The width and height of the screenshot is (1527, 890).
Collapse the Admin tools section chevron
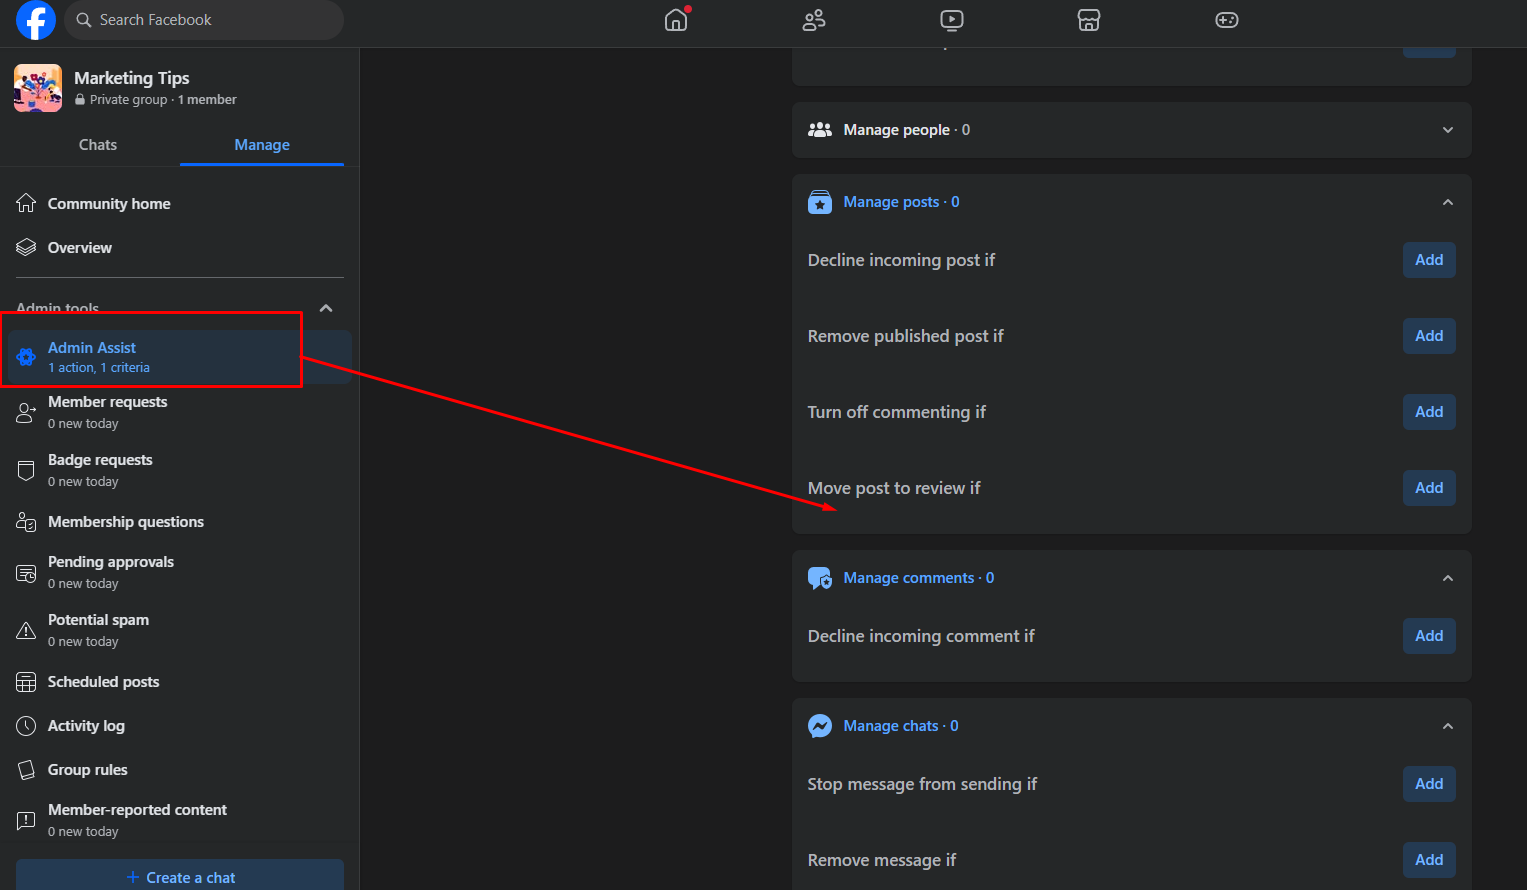coord(326,308)
